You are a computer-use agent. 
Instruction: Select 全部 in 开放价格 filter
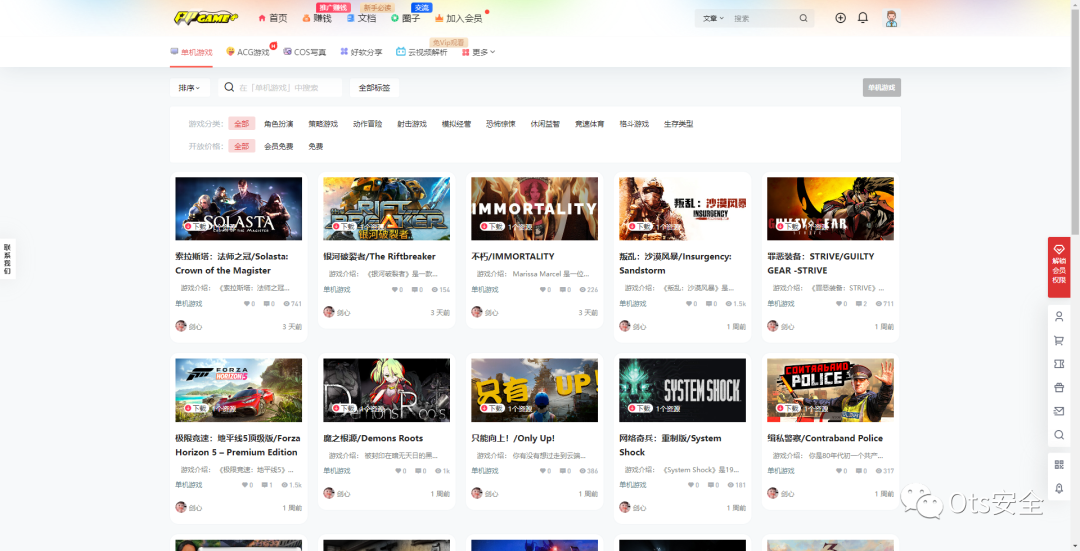tap(242, 146)
